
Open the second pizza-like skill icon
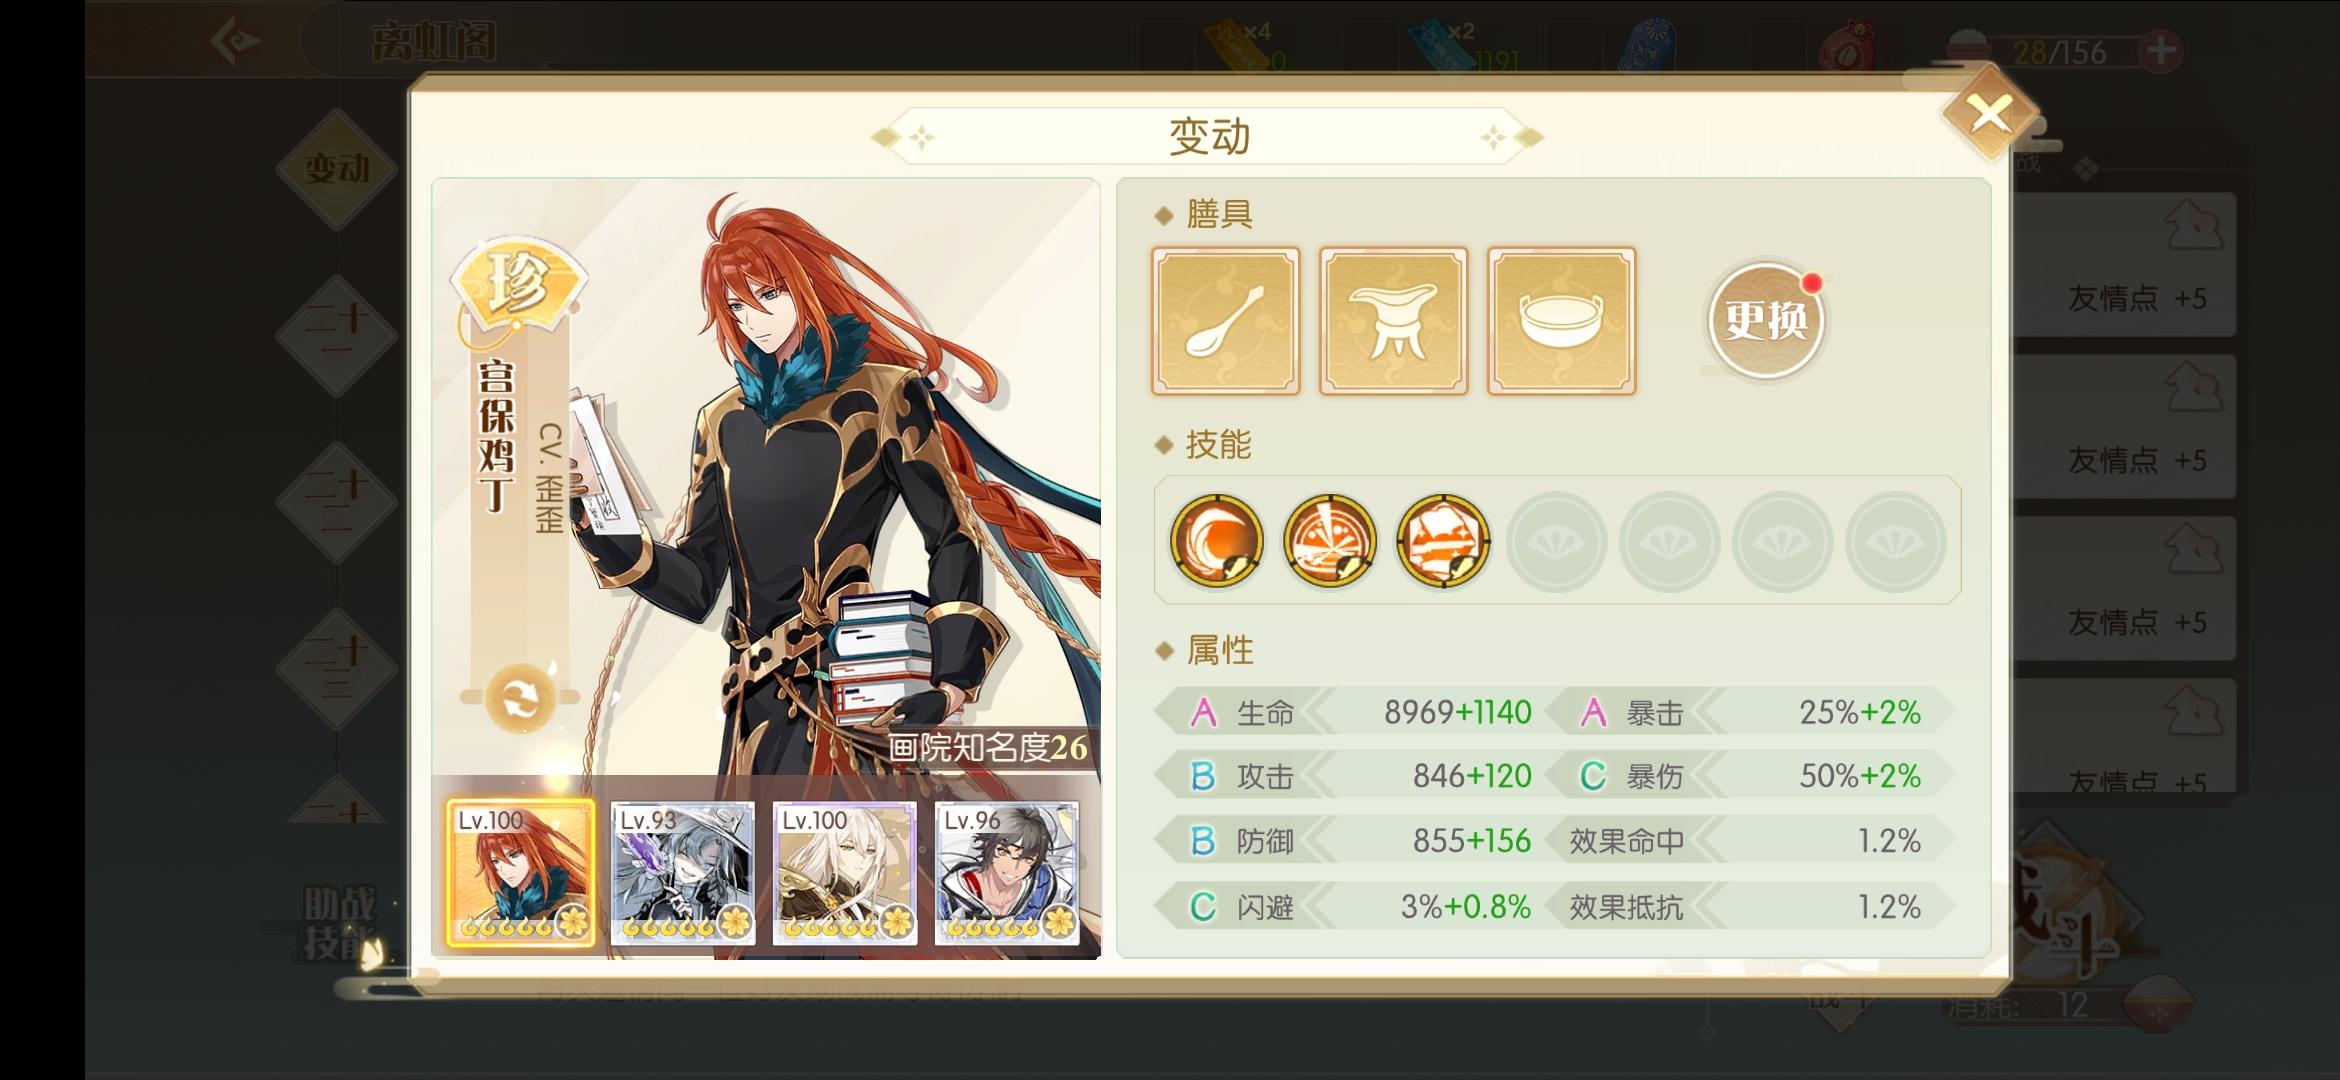[x=1330, y=541]
